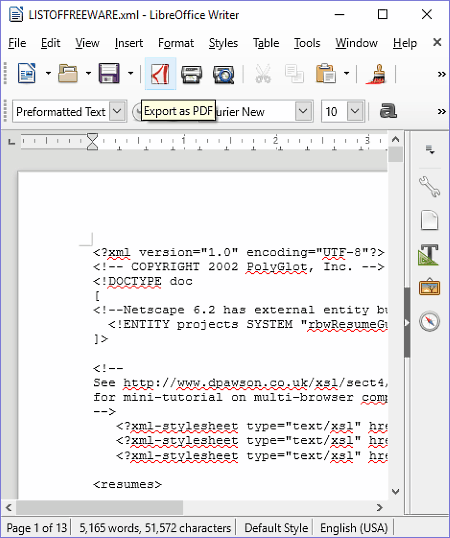Click the Cut scissors icon
This screenshot has height=538, width=450.
263,74
